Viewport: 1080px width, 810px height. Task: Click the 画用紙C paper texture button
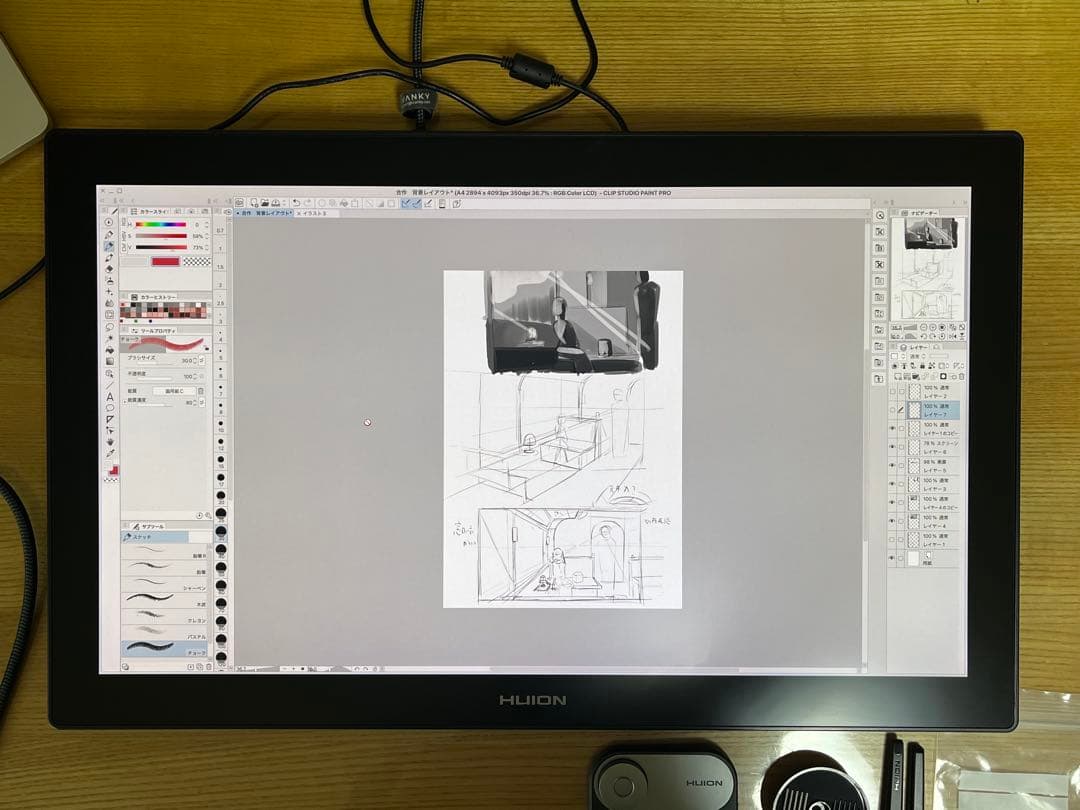pyautogui.click(x=174, y=391)
